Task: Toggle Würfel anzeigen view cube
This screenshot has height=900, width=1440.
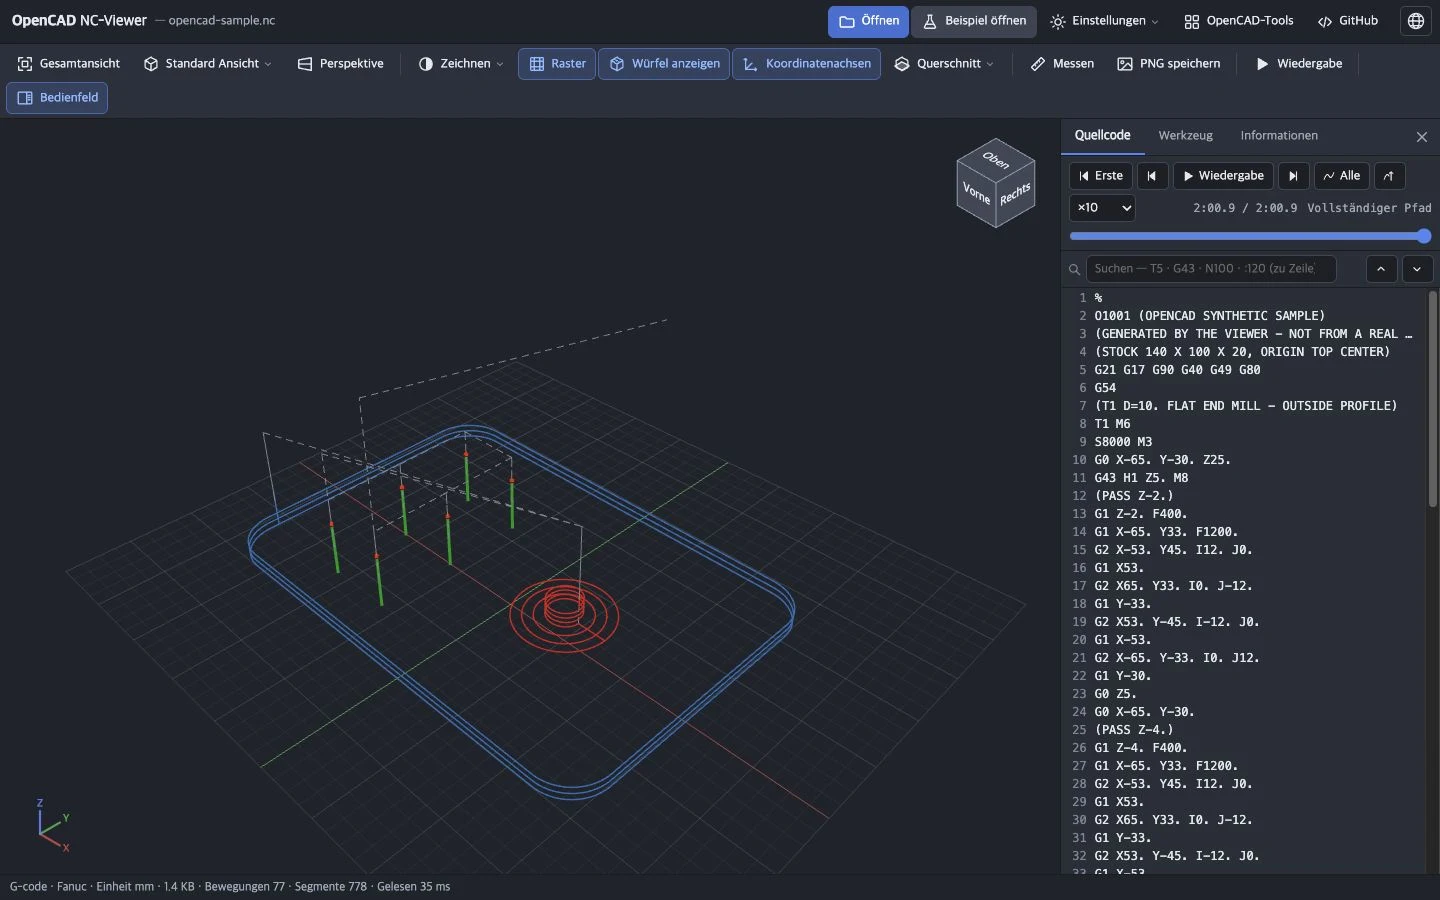Action: click(x=664, y=64)
